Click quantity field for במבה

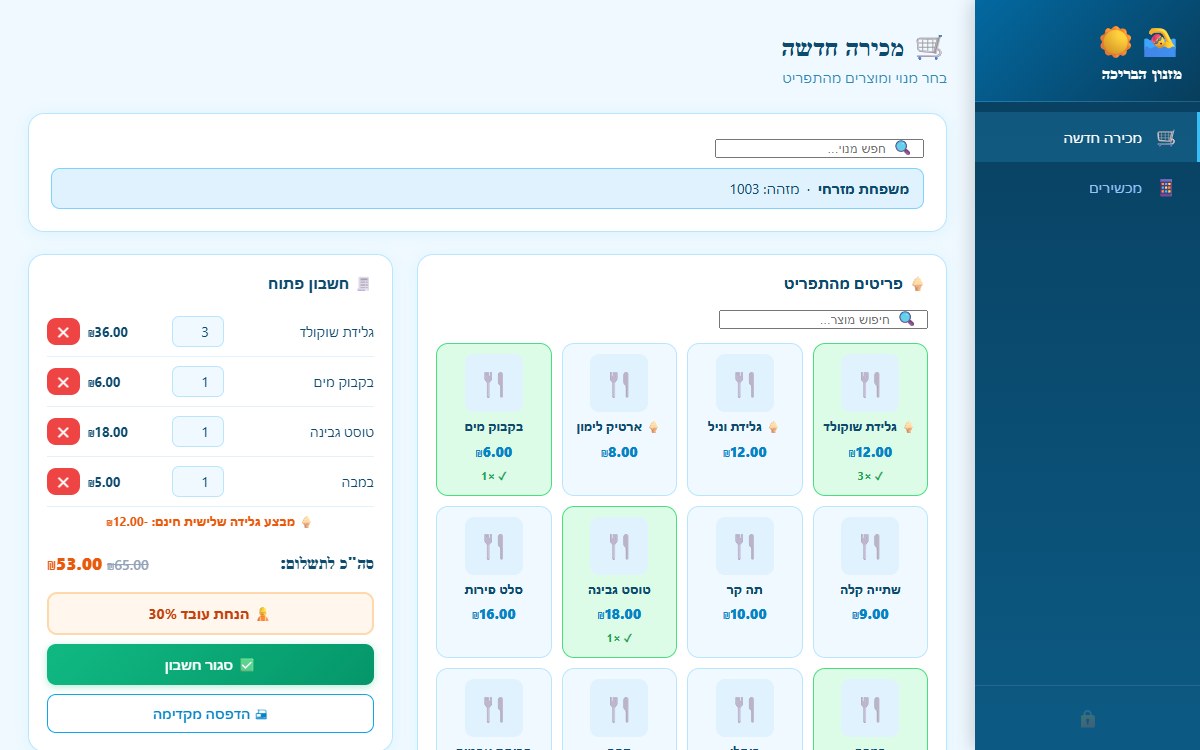(198, 482)
